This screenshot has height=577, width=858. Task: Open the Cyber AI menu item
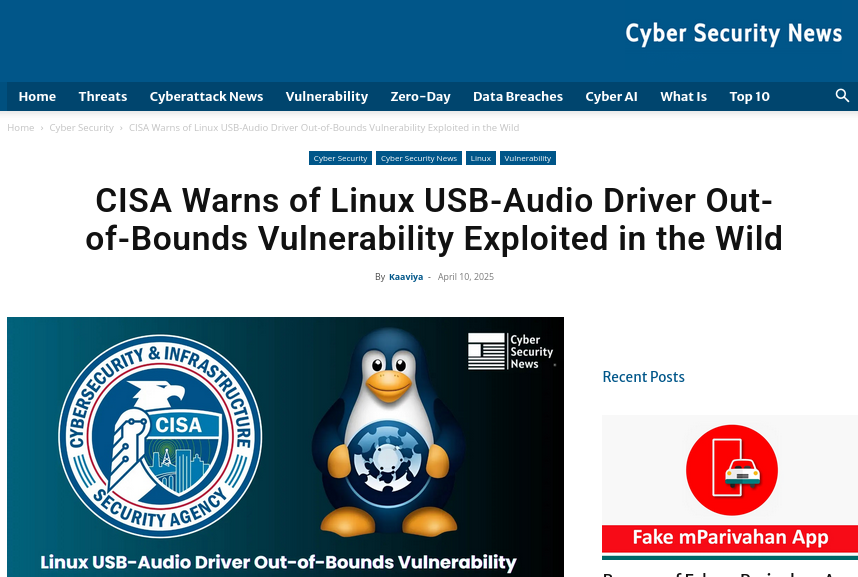611,96
